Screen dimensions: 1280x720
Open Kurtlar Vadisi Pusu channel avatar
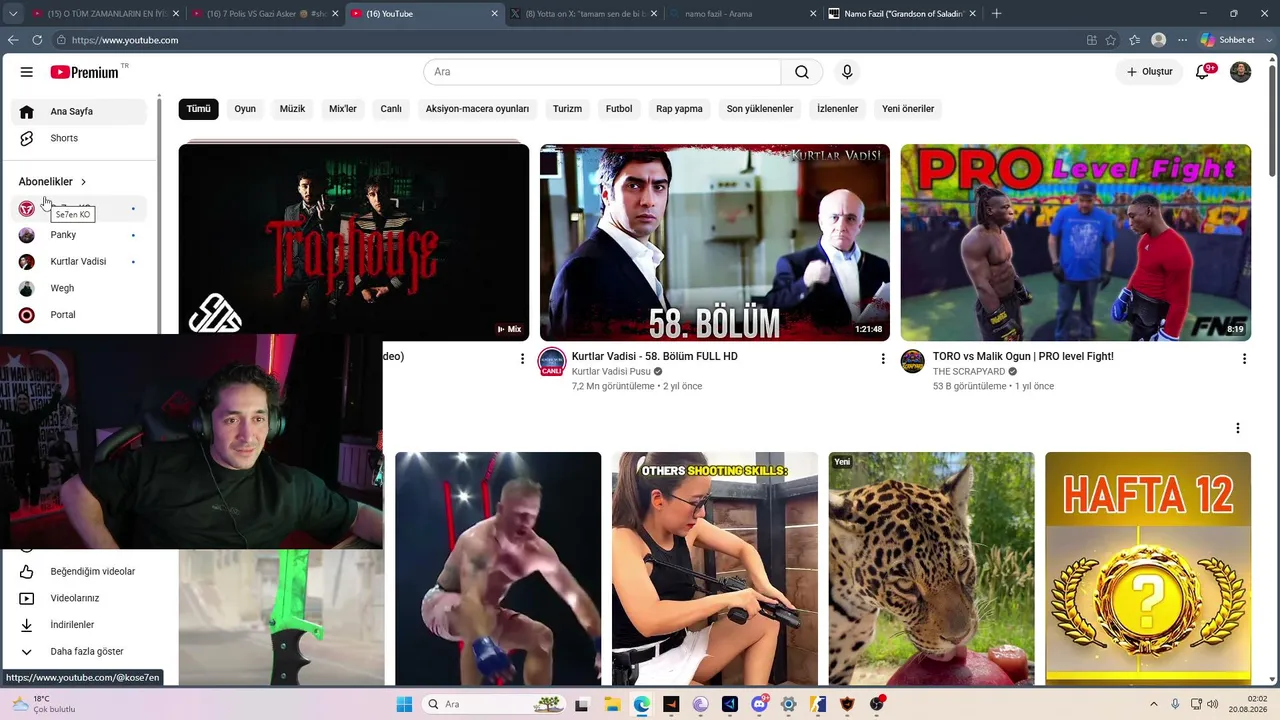[x=551, y=361]
